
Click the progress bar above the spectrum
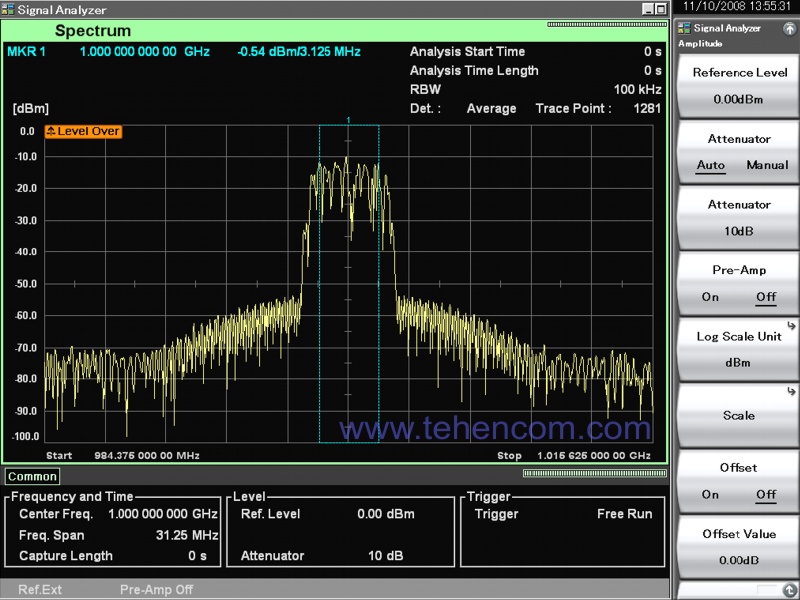(607, 24)
